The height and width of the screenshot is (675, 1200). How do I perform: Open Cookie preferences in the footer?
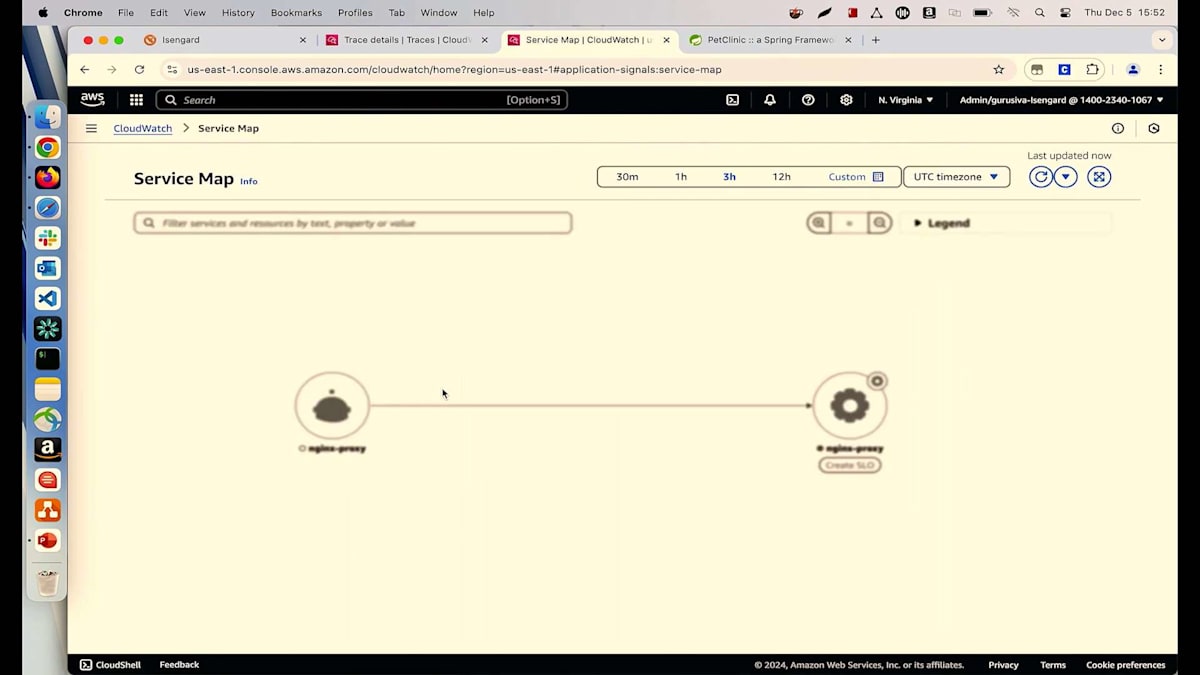pyautogui.click(x=1126, y=665)
